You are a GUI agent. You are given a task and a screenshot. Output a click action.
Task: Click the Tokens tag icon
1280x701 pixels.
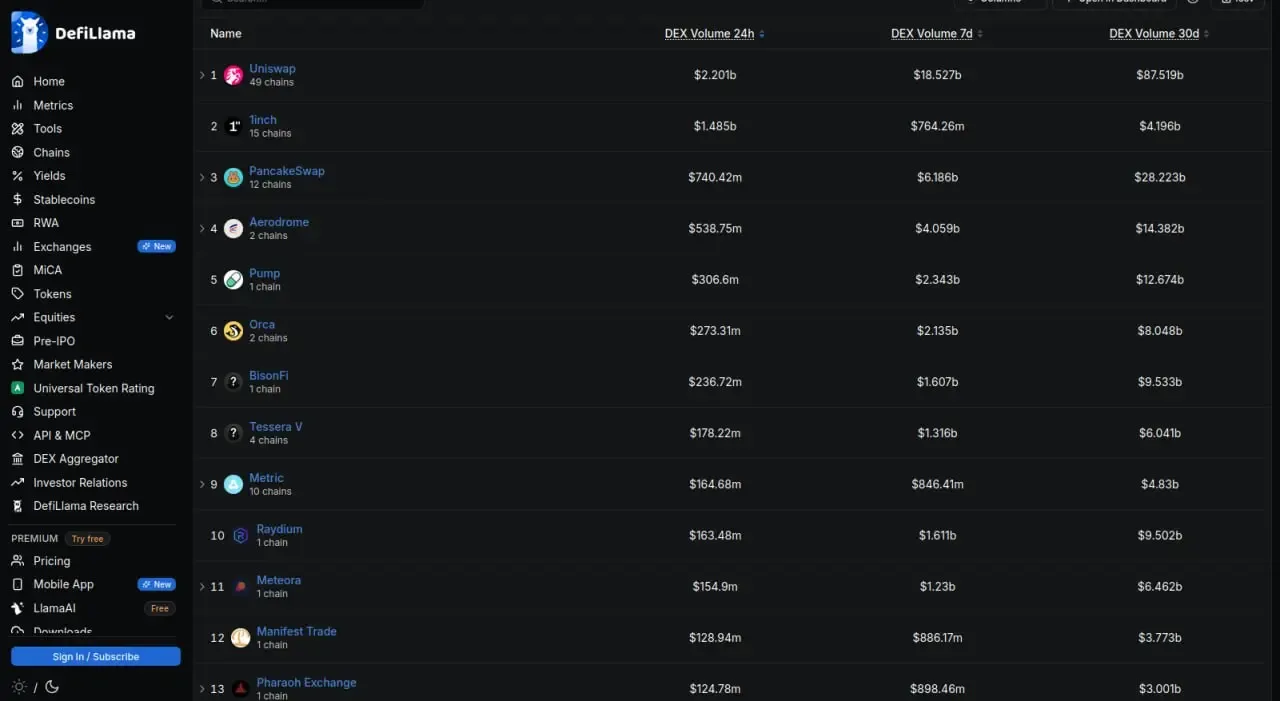[17, 294]
